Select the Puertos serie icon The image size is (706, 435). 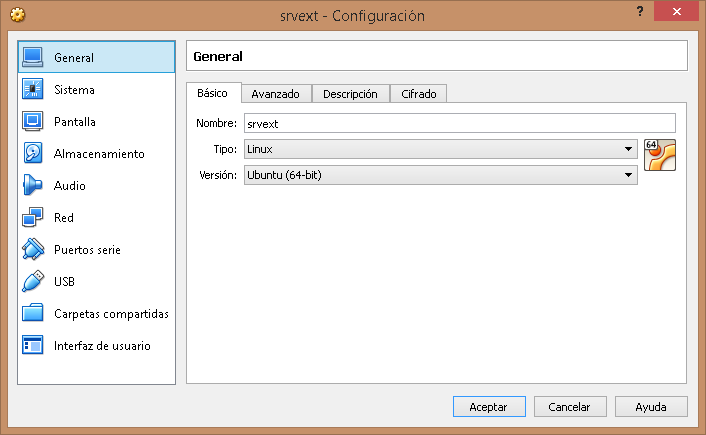pos(33,250)
